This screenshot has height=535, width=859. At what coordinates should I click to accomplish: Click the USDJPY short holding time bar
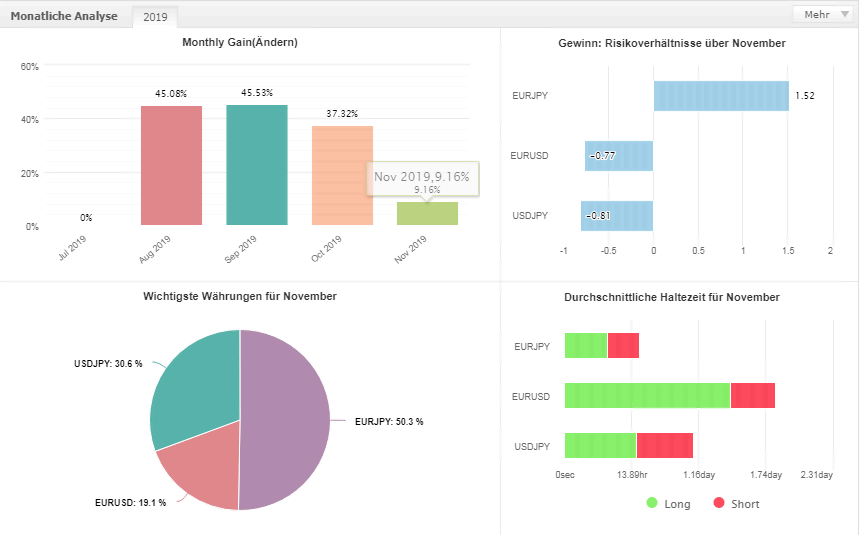[665, 445]
